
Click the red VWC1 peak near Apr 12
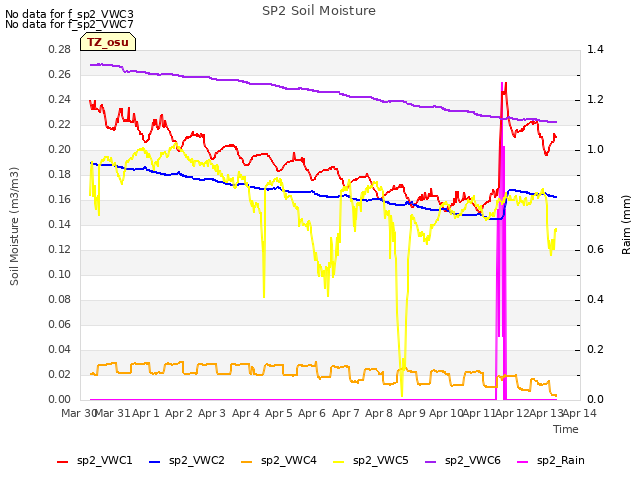[x=504, y=90]
